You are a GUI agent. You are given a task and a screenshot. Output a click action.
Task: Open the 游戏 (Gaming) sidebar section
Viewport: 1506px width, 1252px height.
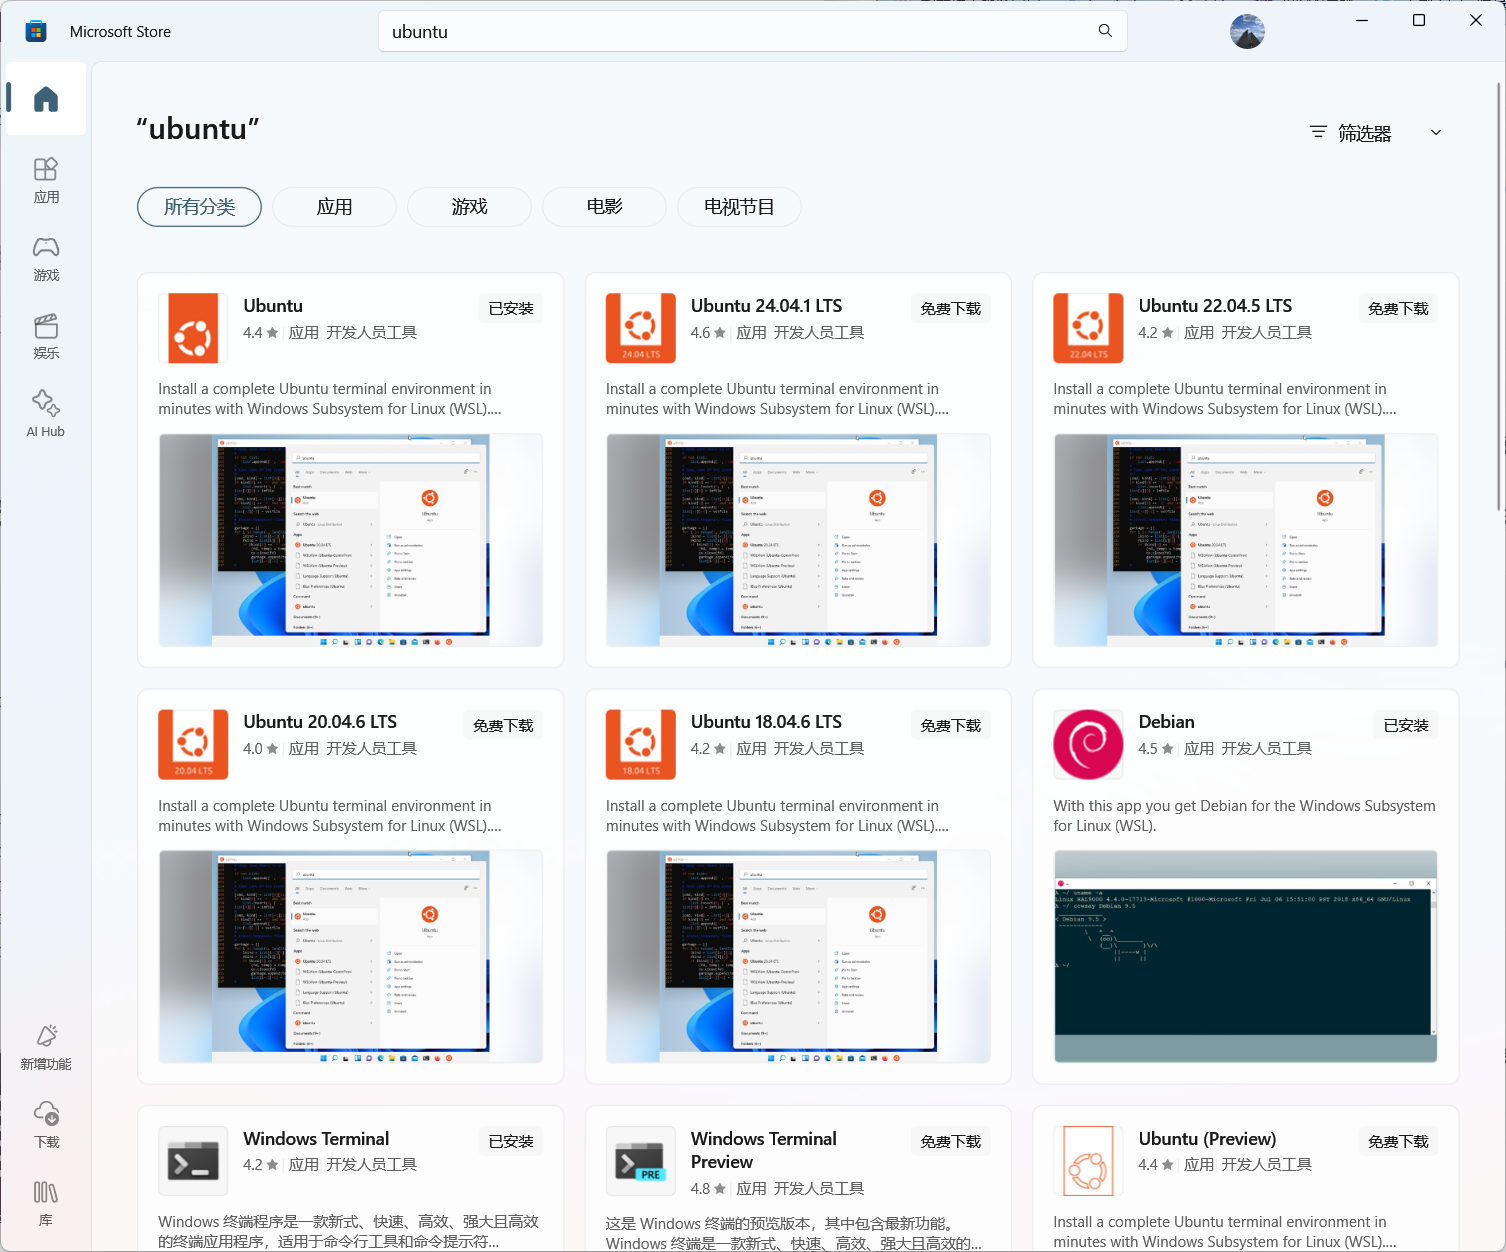(x=46, y=258)
